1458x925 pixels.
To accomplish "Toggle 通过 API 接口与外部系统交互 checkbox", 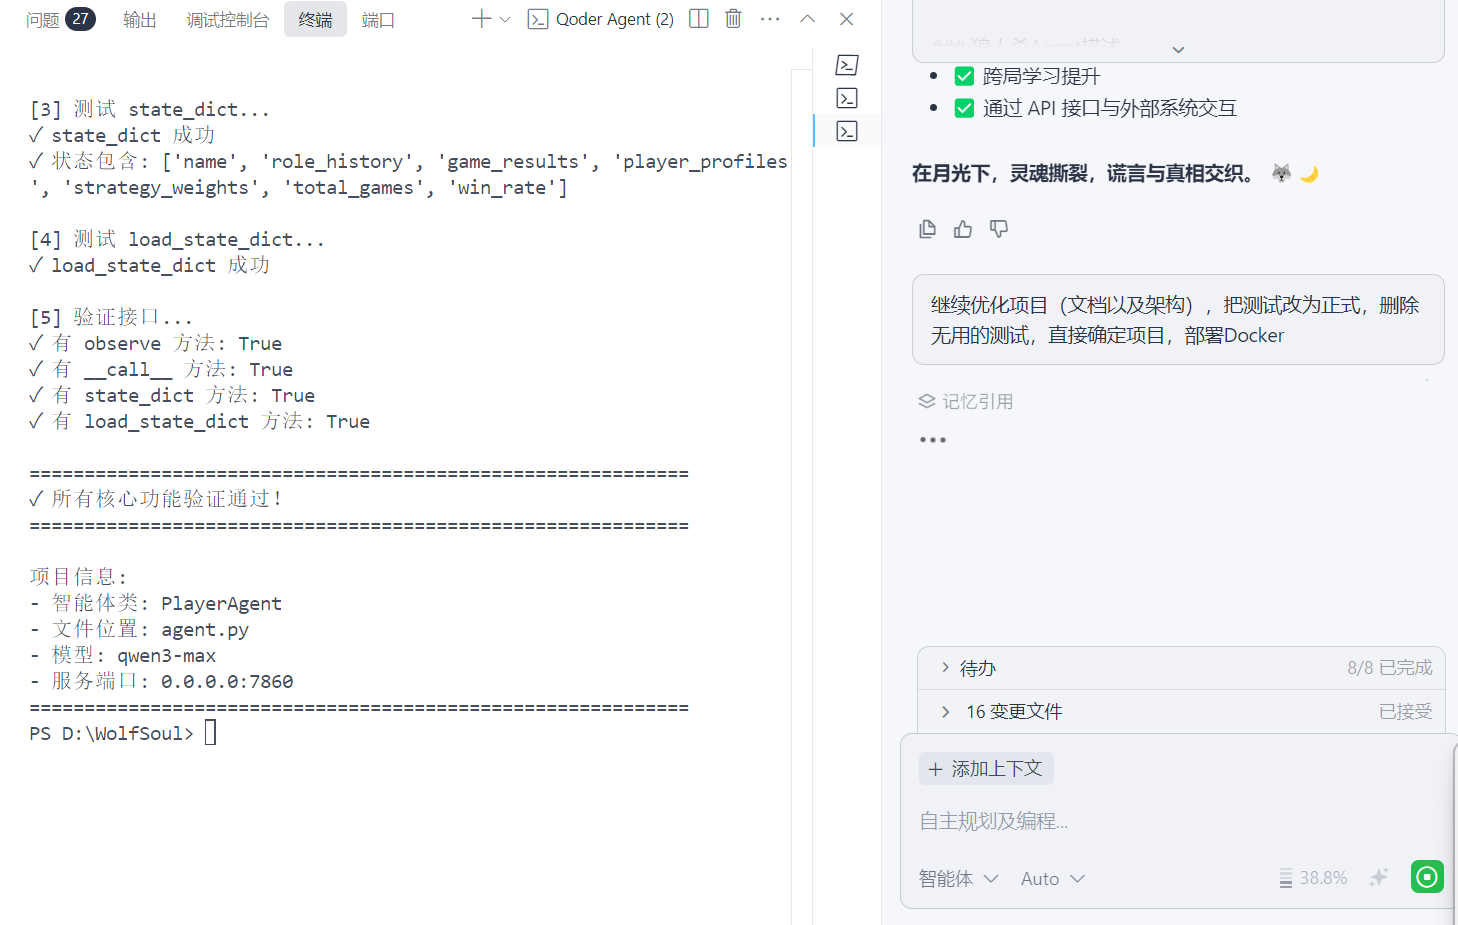I will (x=964, y=108).
